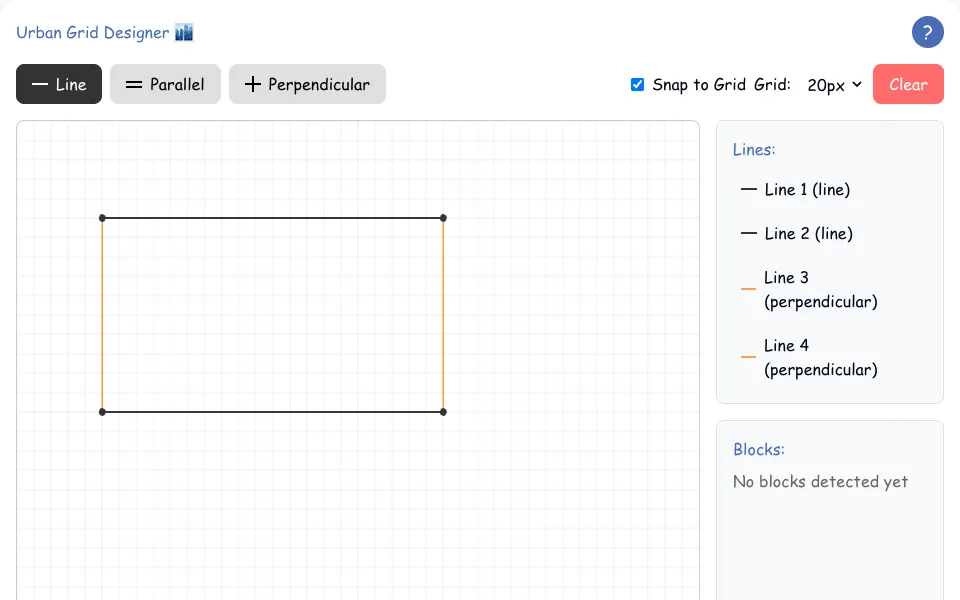Select the Line drawing tool

[59, 84]
